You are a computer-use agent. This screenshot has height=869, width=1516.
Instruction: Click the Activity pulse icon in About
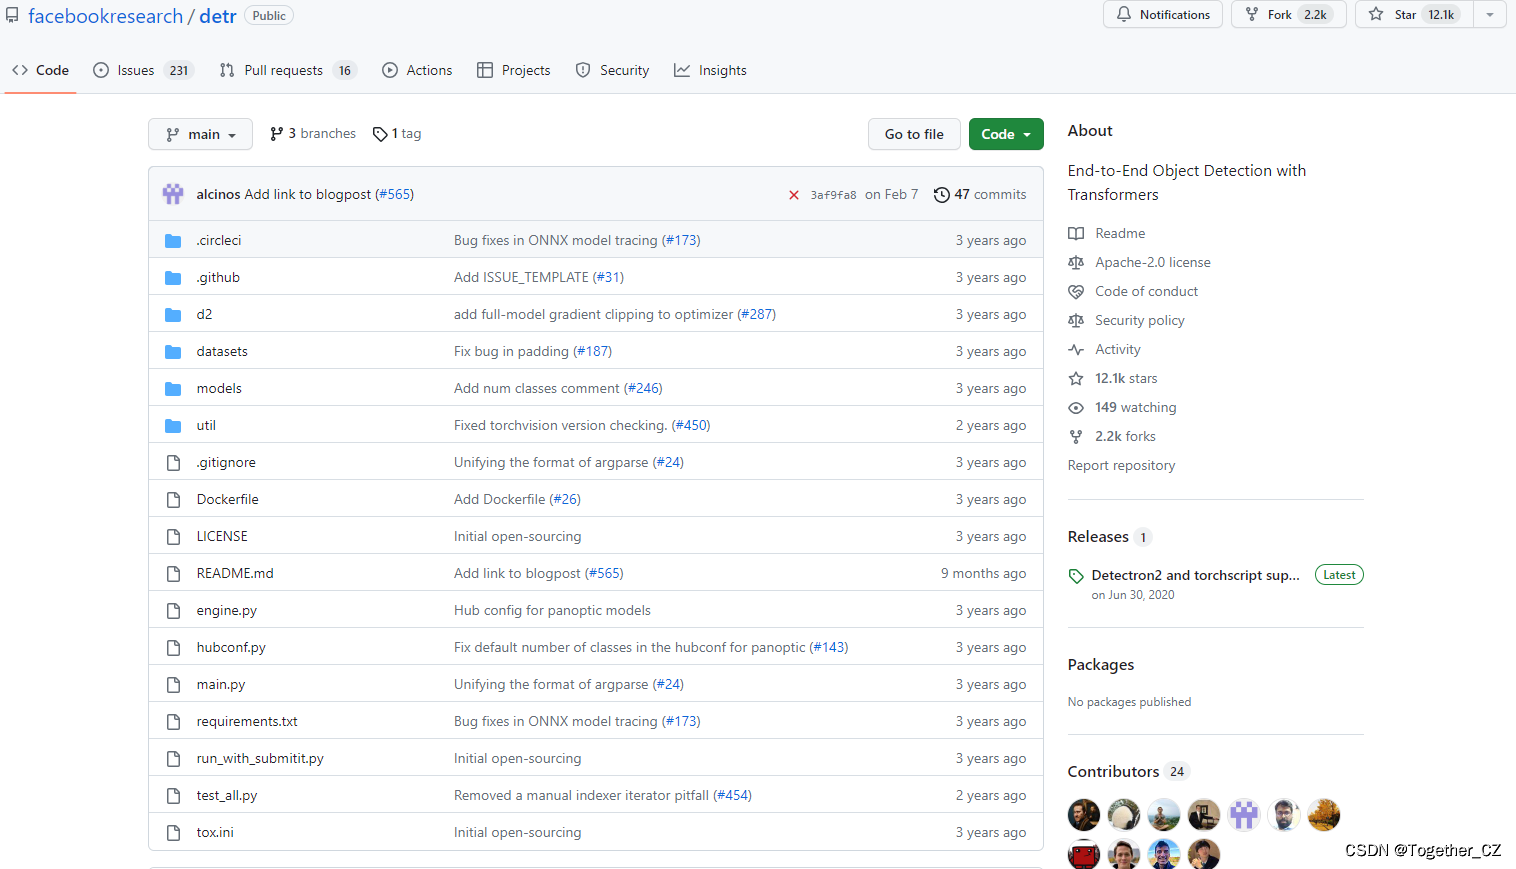1076,349
